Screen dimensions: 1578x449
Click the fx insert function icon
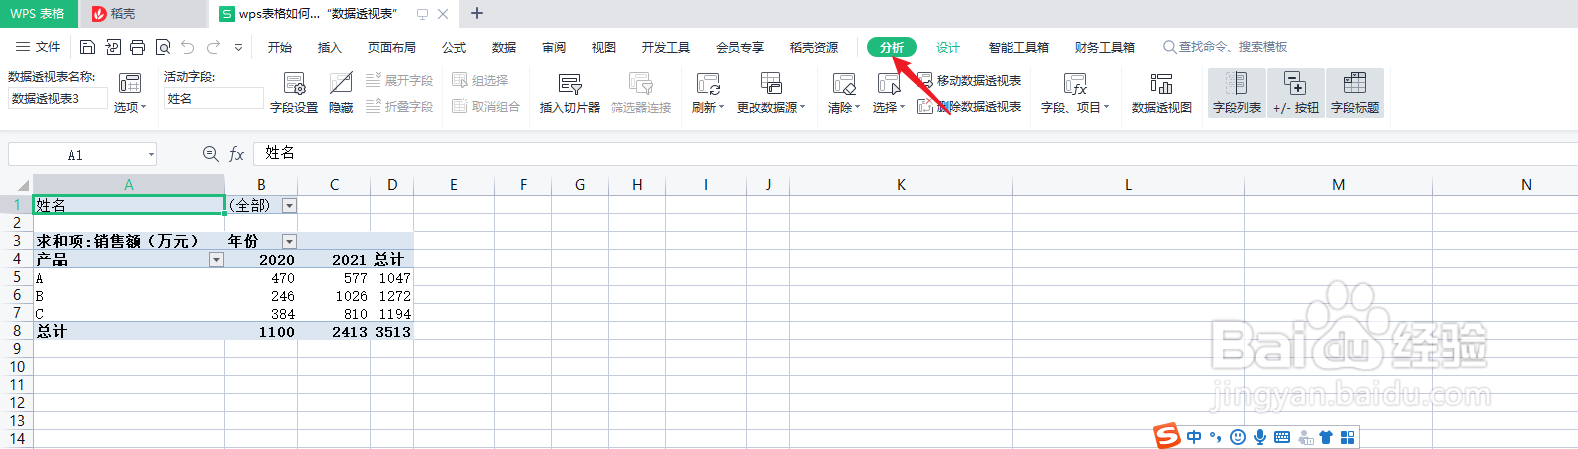pyautogui.click(x=236, y=154)
